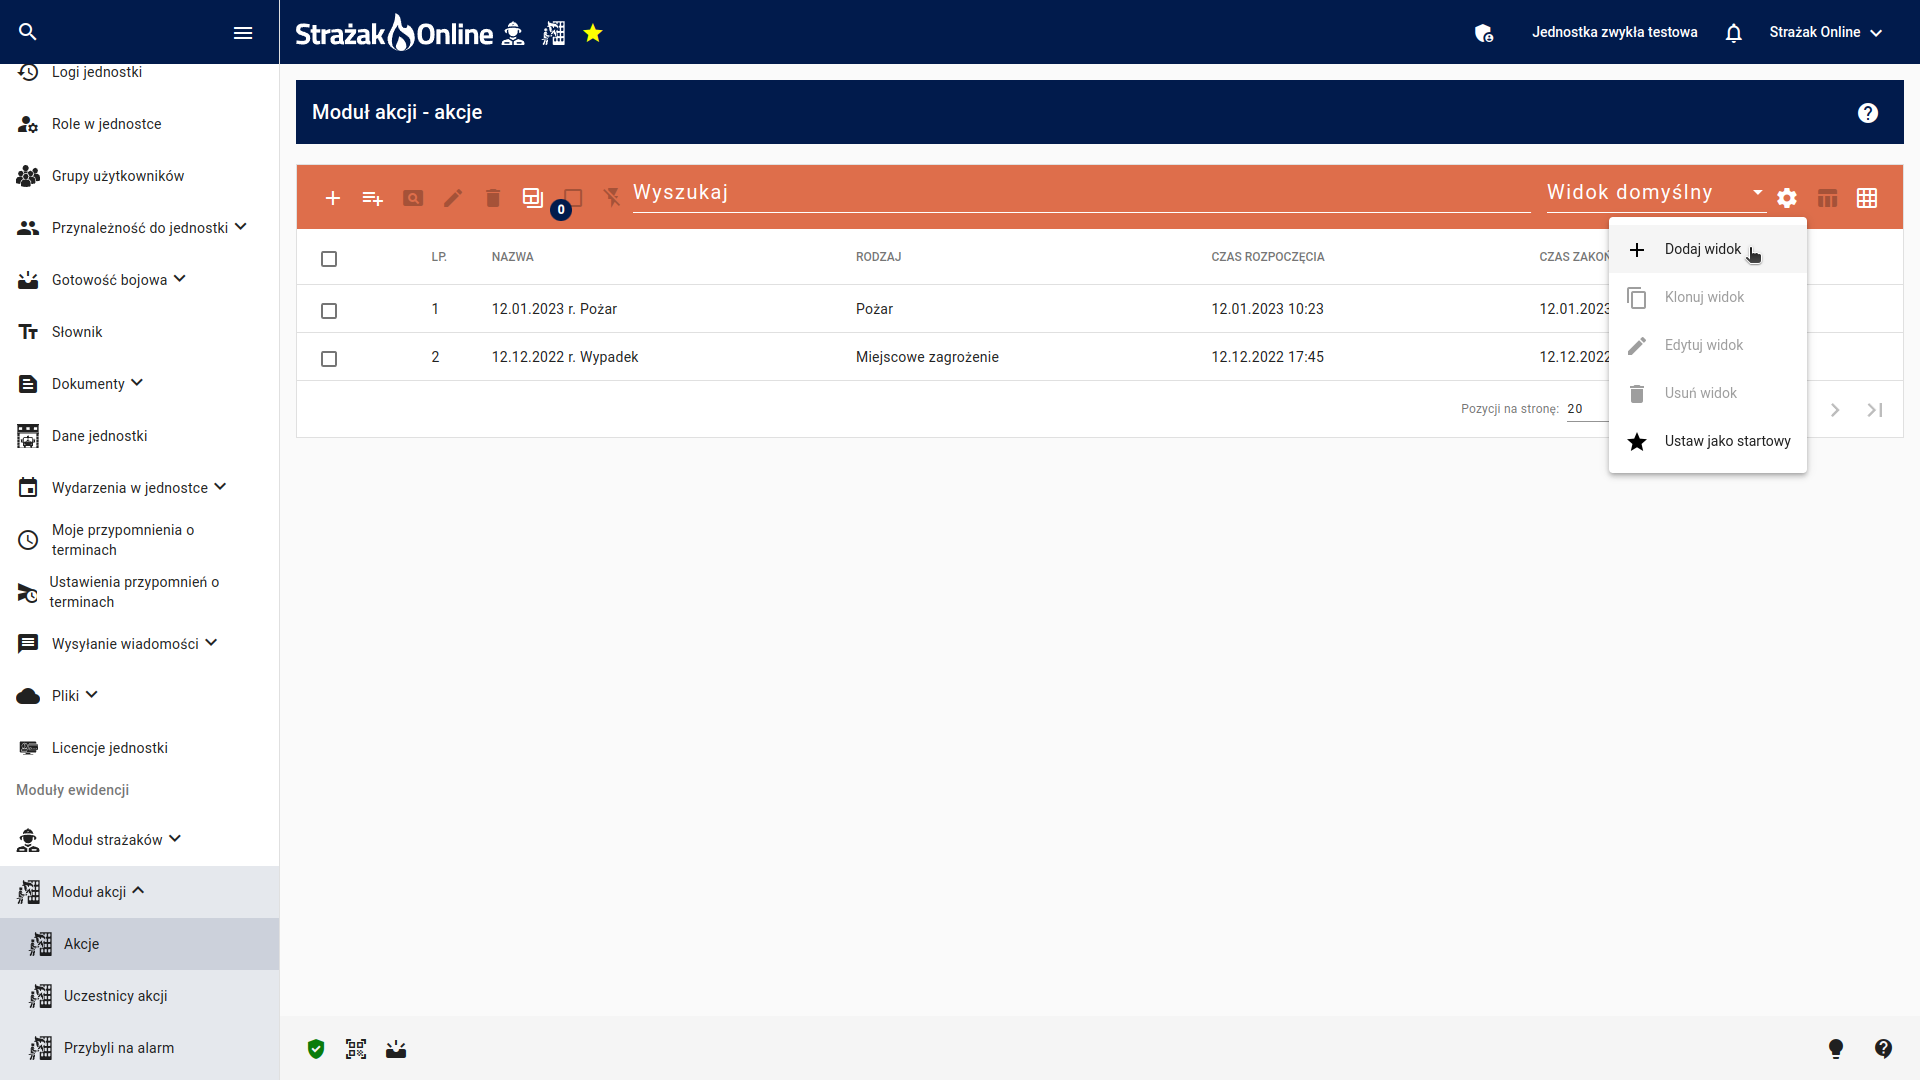The image size is (1920, 1080).
Task: Switch to grid view icon
Action: coord(1867,198)
